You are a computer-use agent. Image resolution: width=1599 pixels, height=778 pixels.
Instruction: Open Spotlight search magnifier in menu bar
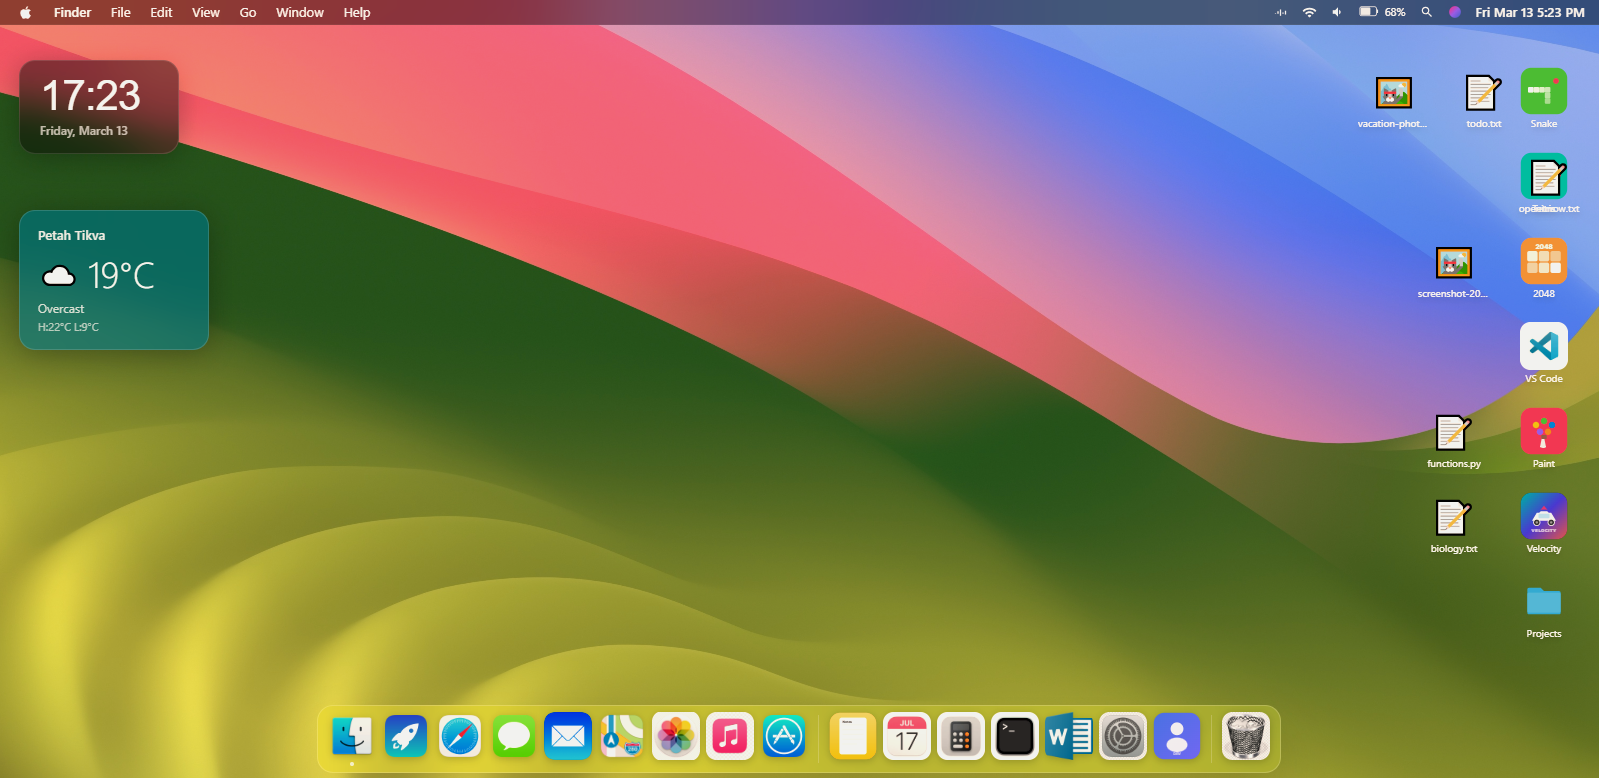(1427, 12)
